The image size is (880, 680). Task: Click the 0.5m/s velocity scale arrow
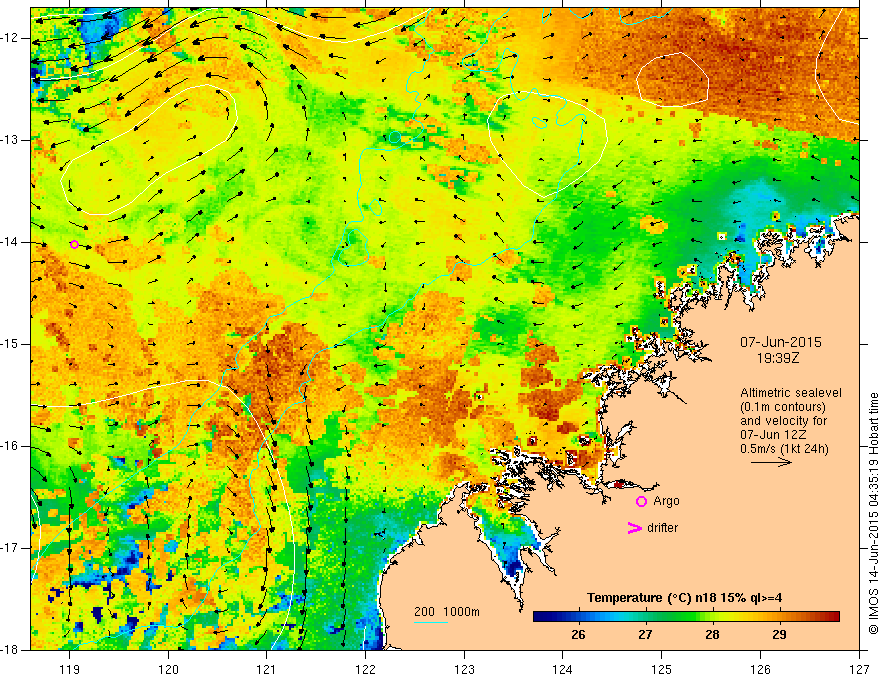[x=771, y=462]
